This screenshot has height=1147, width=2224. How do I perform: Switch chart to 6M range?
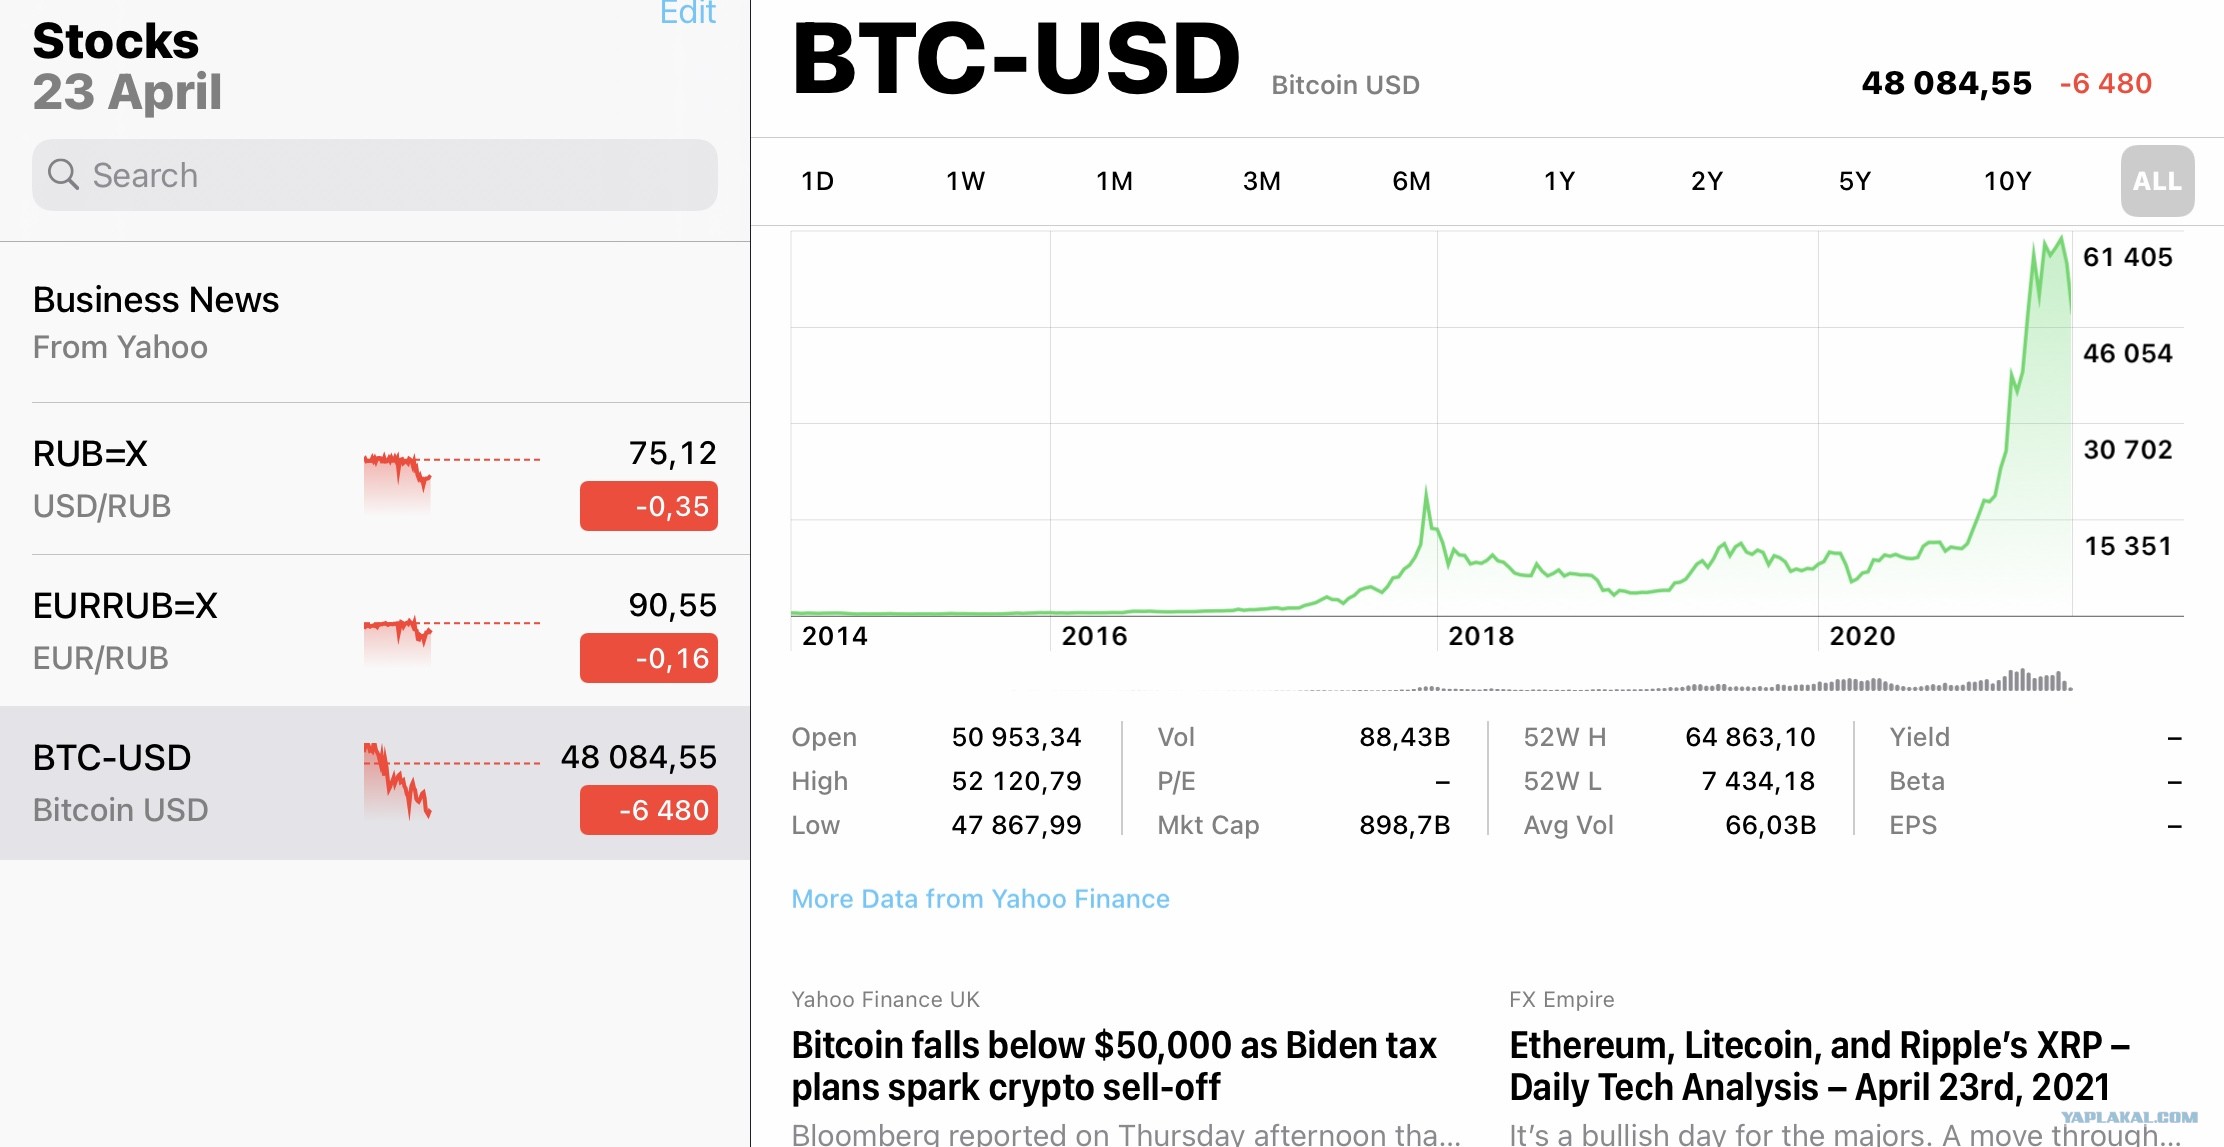(1411, 181)
